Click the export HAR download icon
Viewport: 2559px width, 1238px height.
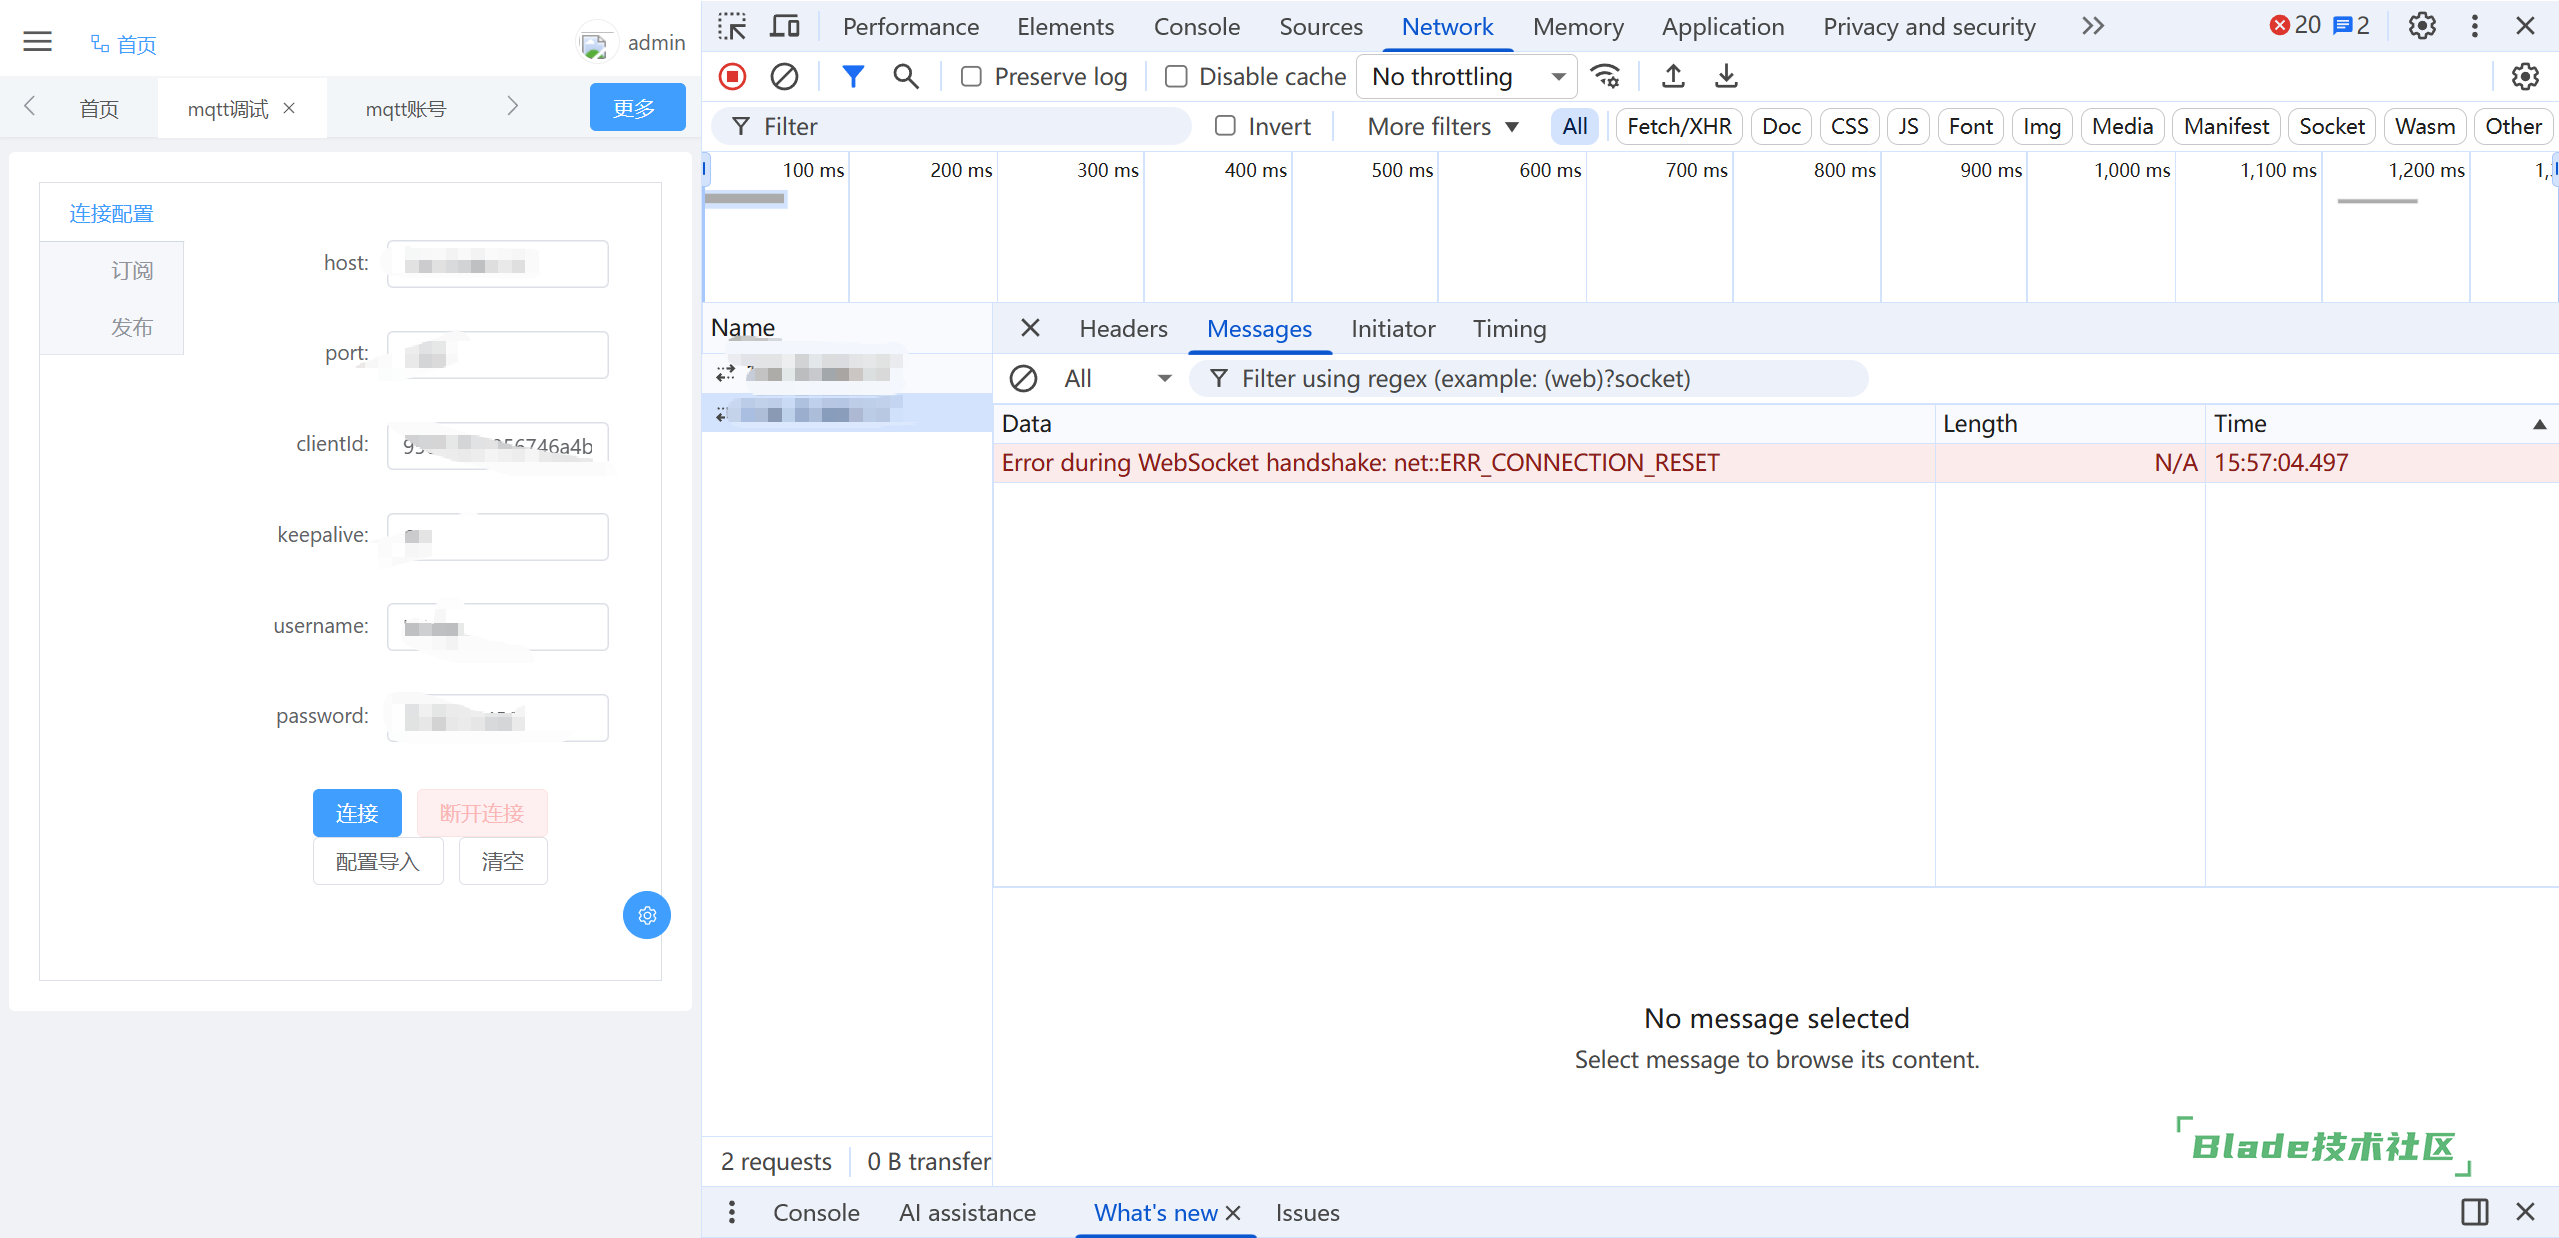pos(1726,77)
